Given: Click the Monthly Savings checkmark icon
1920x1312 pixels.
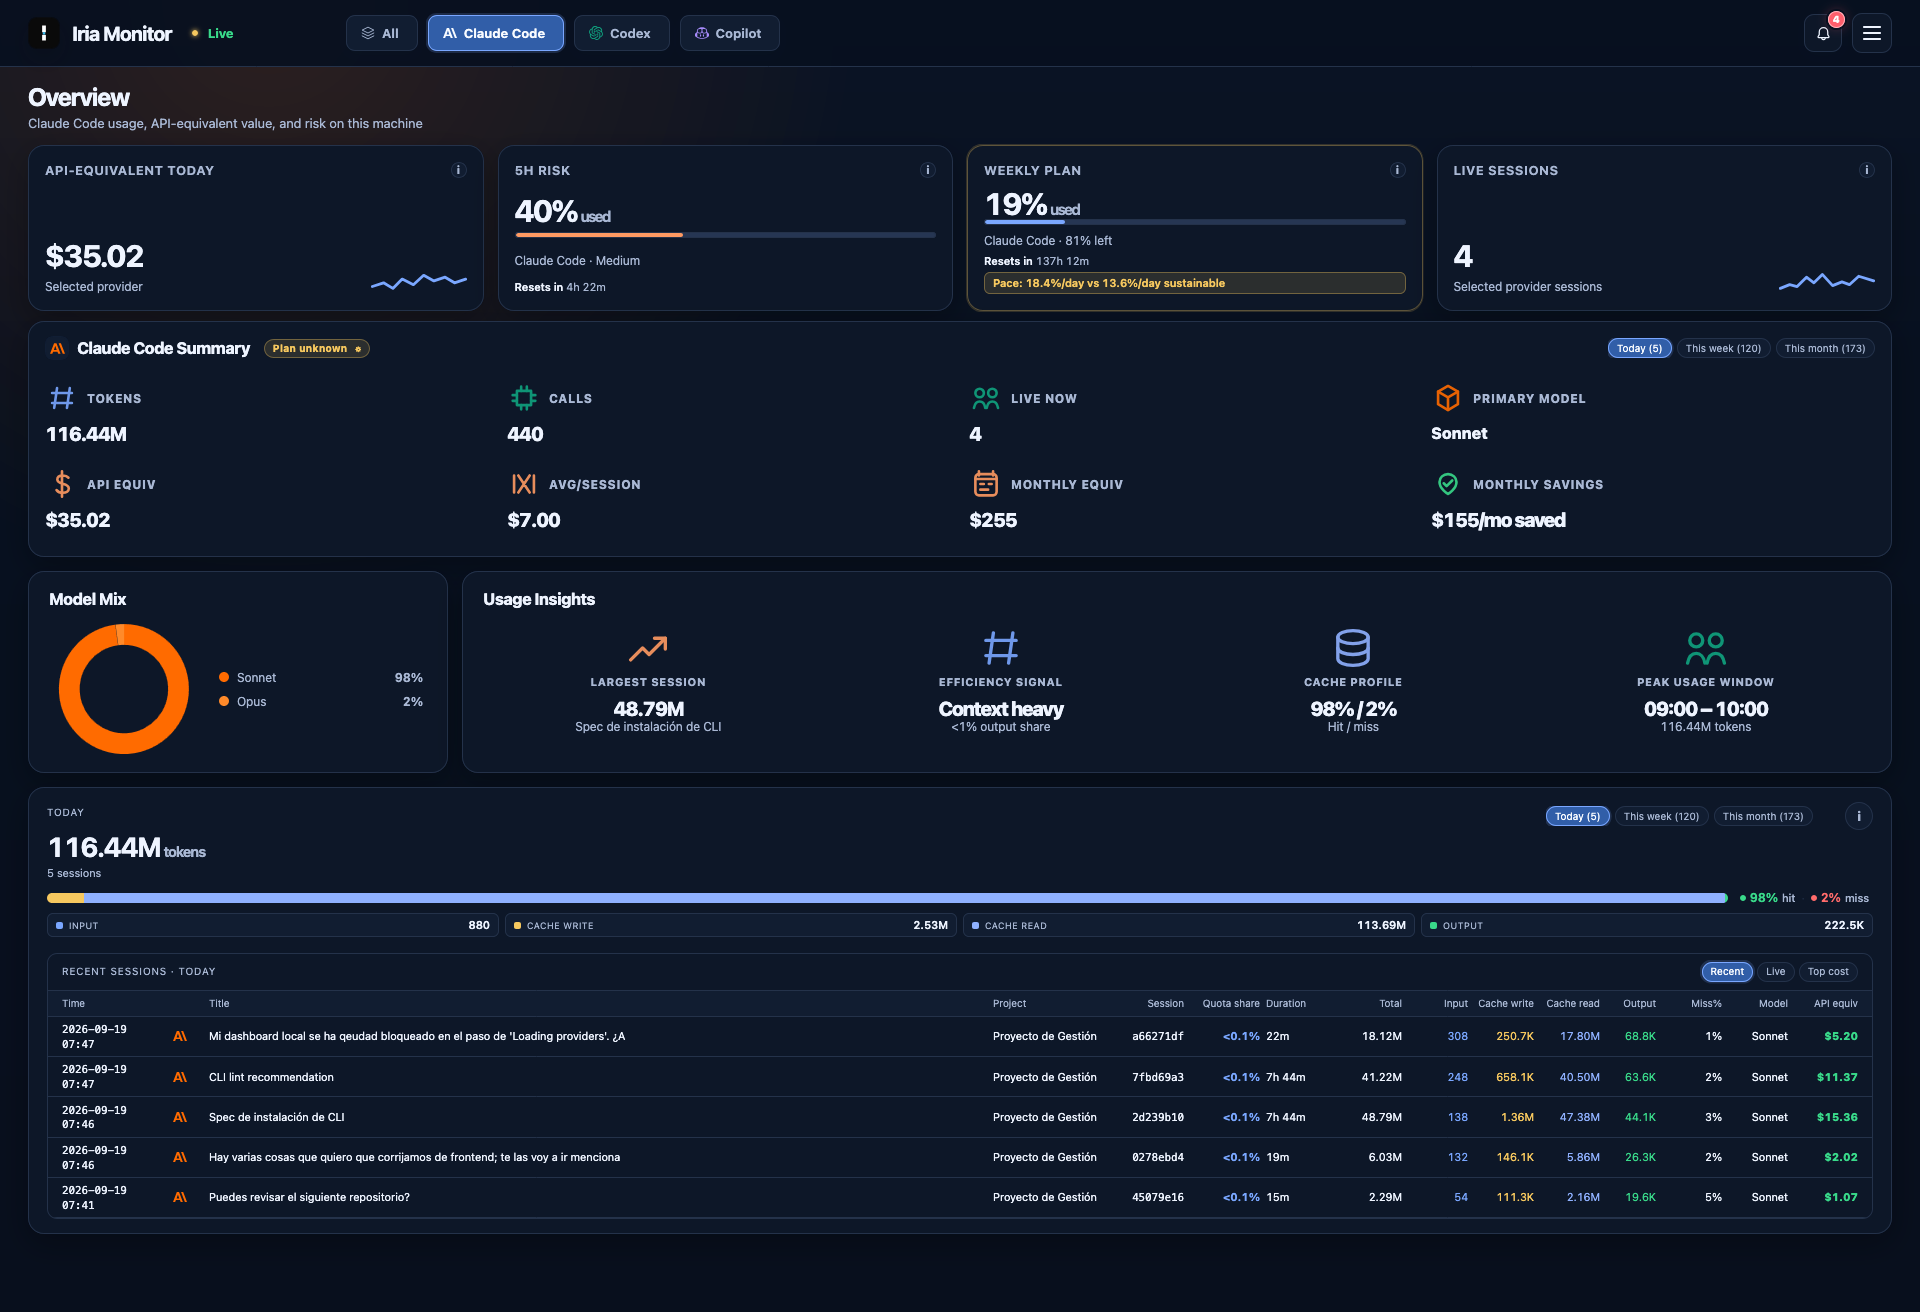Looking at the screenshot, I should pyautogui.click(x=1448, y=484).
